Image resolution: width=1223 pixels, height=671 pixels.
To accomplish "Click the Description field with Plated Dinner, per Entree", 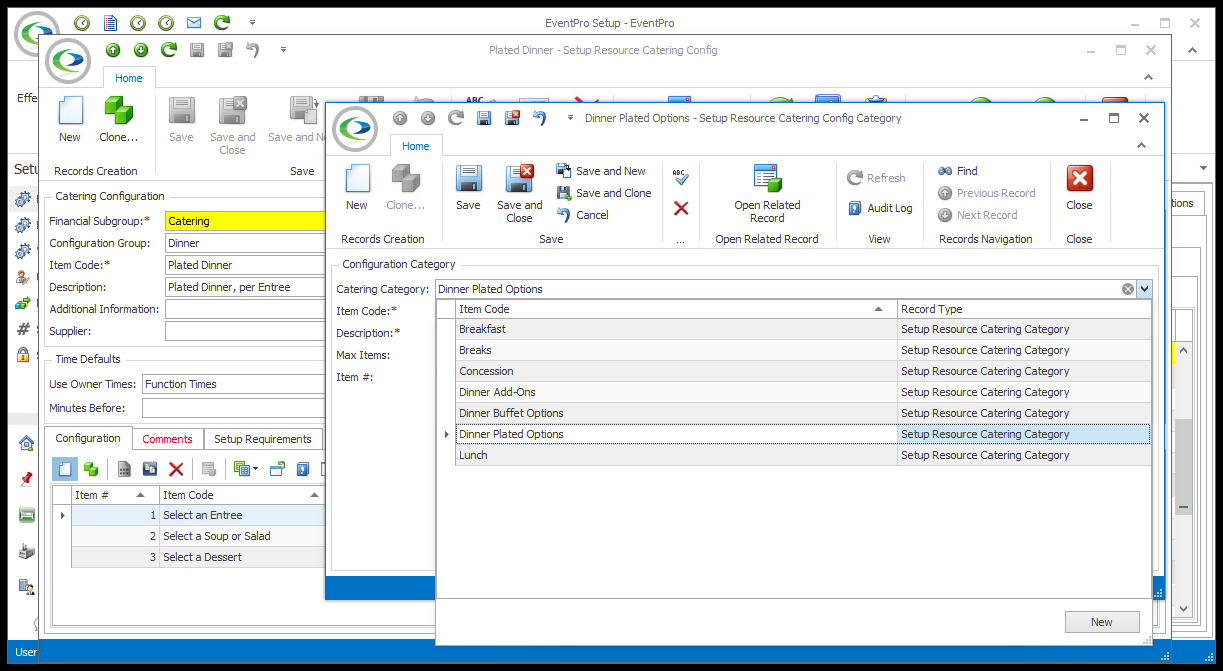I will tap(245, 287).
